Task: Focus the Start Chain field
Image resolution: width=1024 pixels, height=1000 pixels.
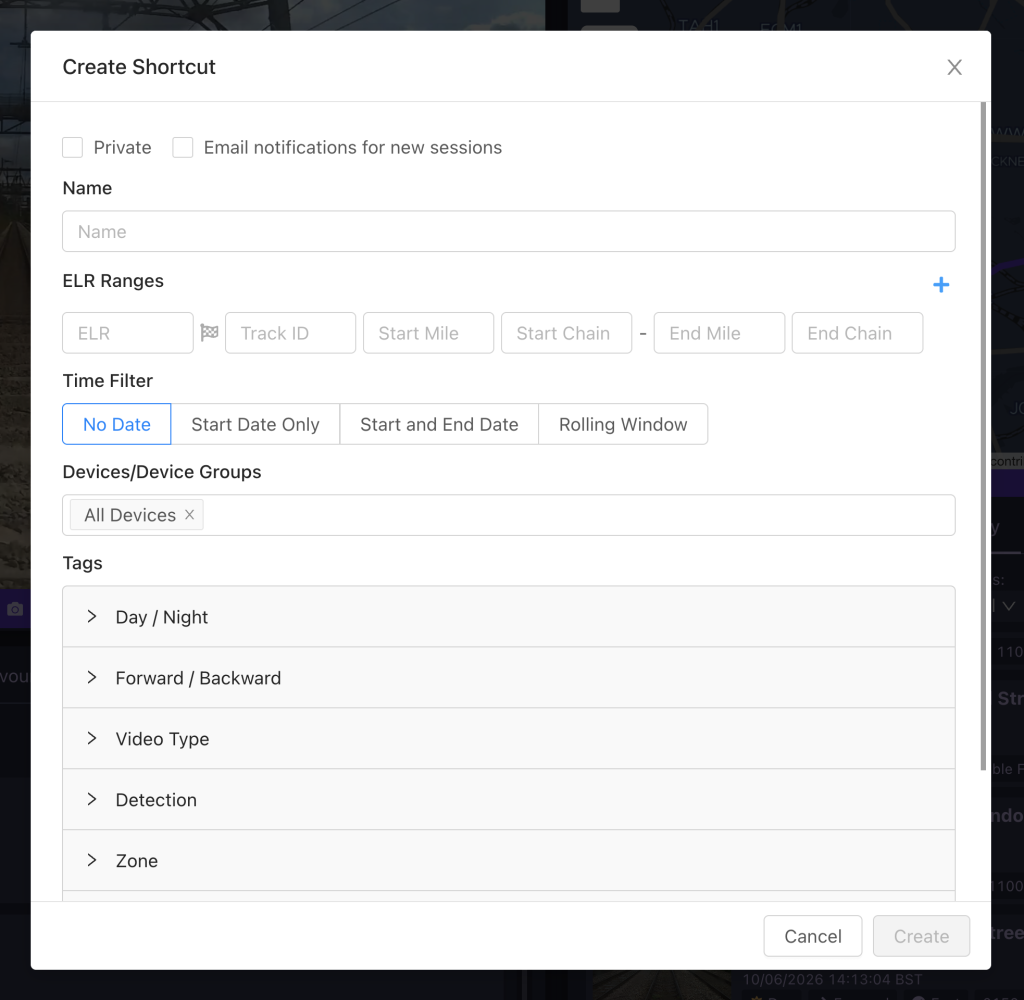Action: point(566,333)
